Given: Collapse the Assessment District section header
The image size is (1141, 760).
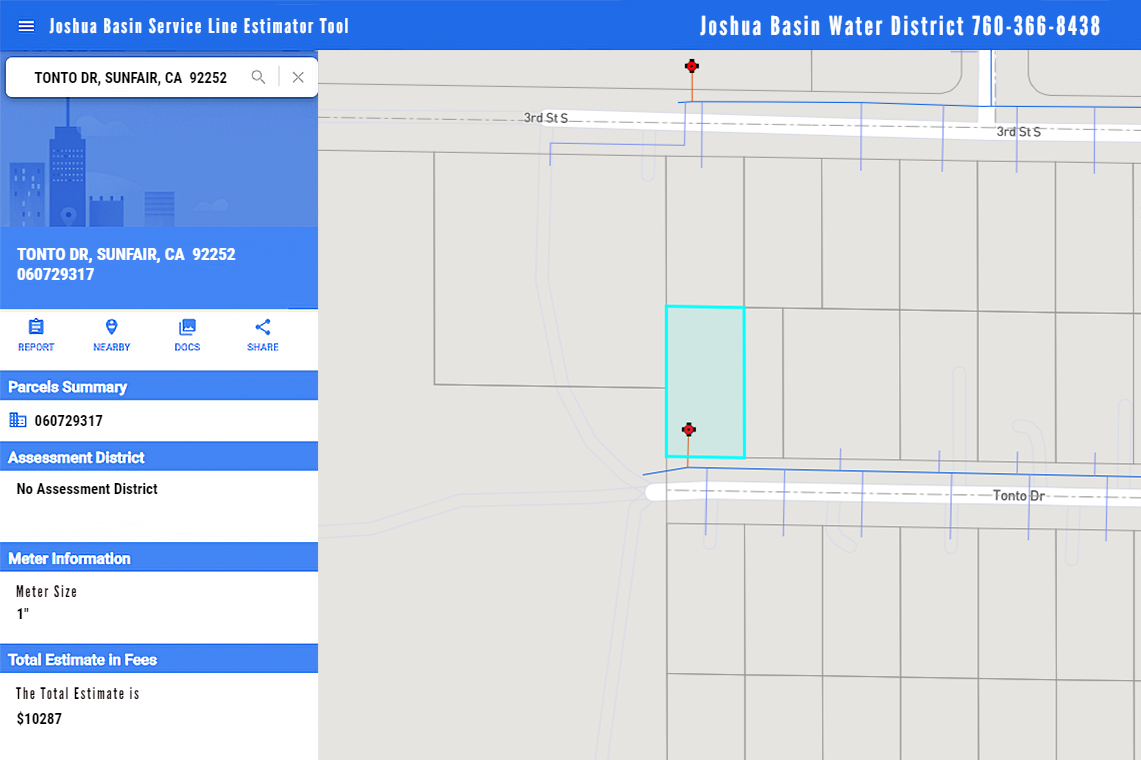Looking at the screenshot, I should [159, 456].
